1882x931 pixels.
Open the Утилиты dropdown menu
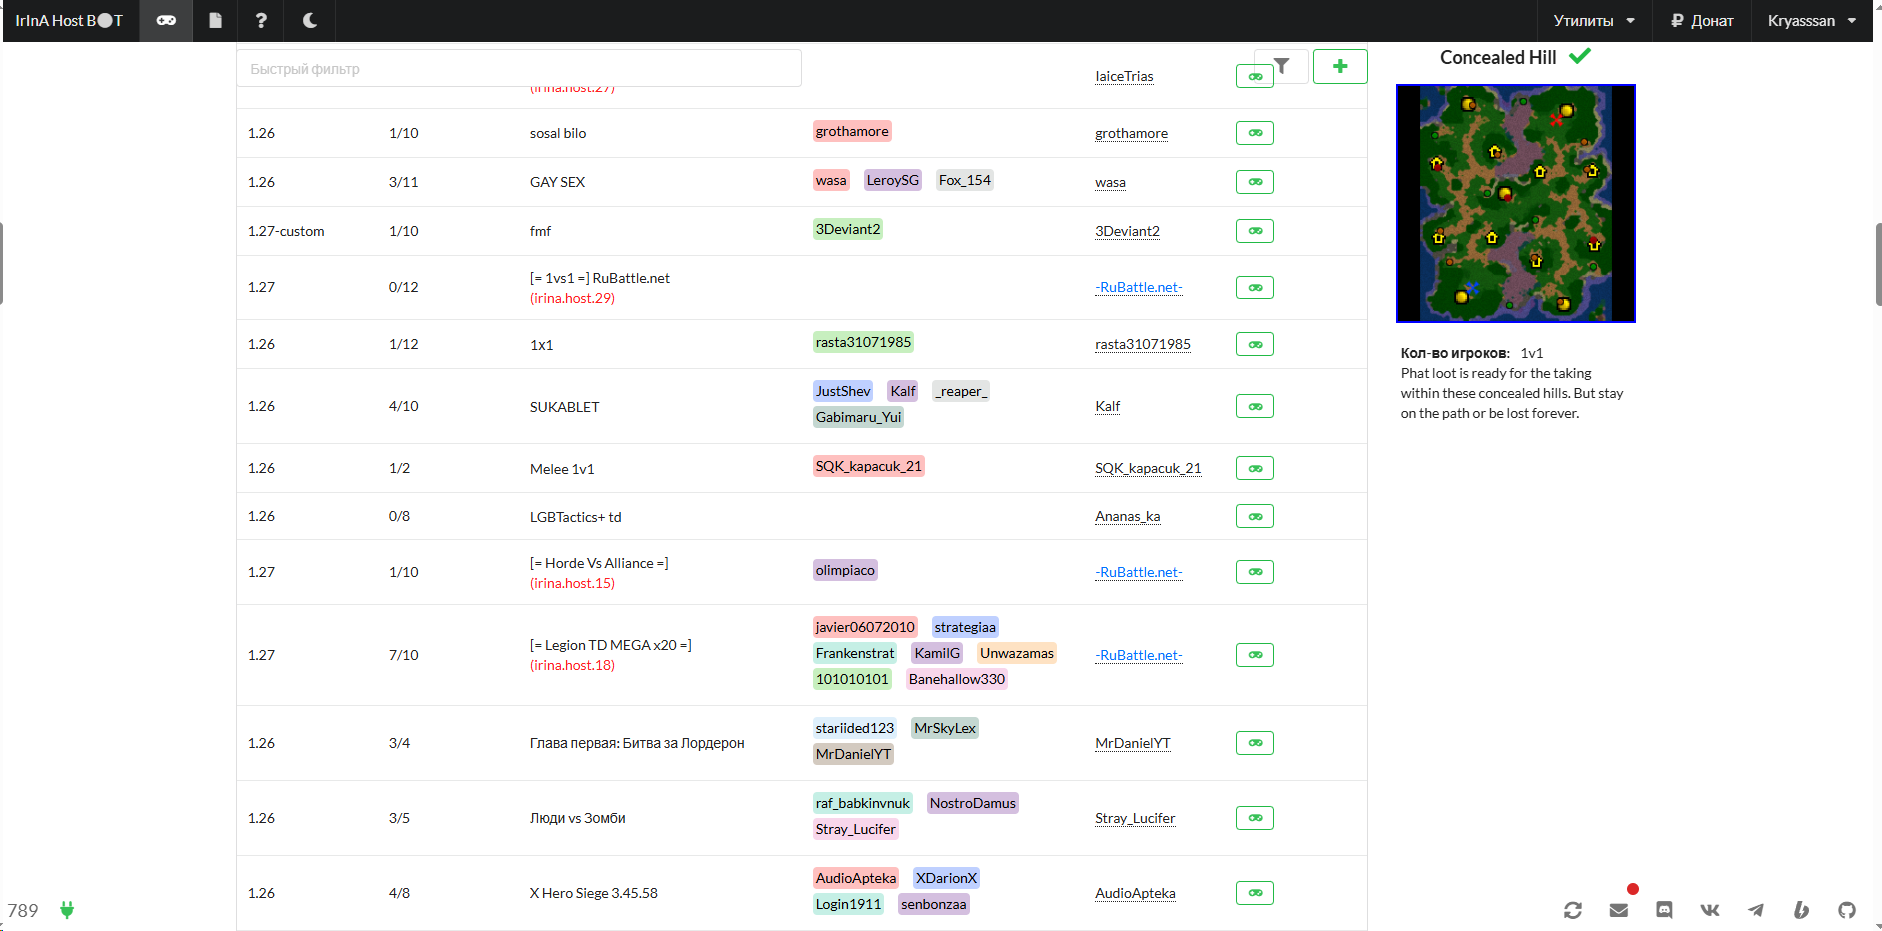pyautogui.click(x=1594, y=21)
